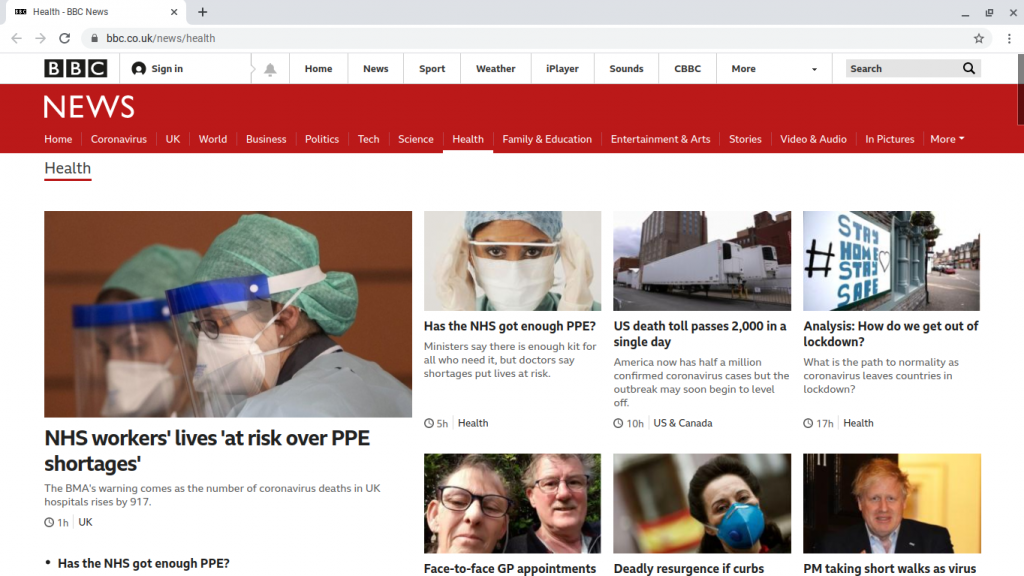Open News in the BBC top bar

coord(376,69)
